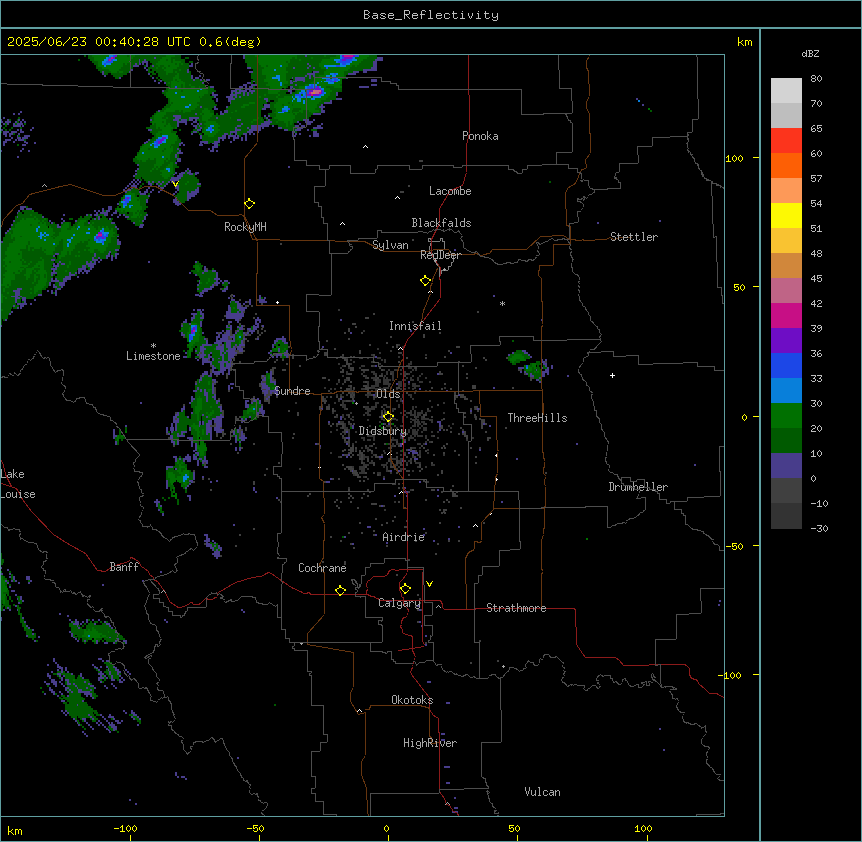
Task: Click the white 80 dBZ legend swatch
Action: (x=786, y=91)
